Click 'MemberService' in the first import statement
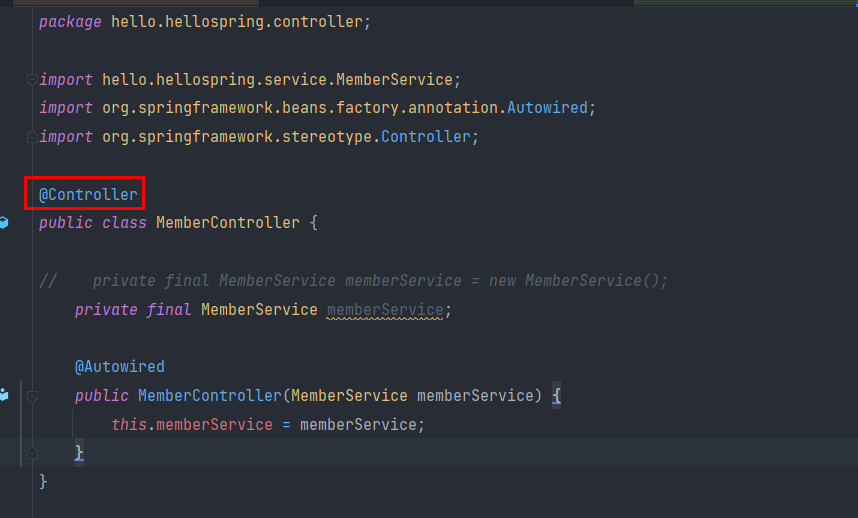This screenshot has width=858, height=518. coord(394,80)
